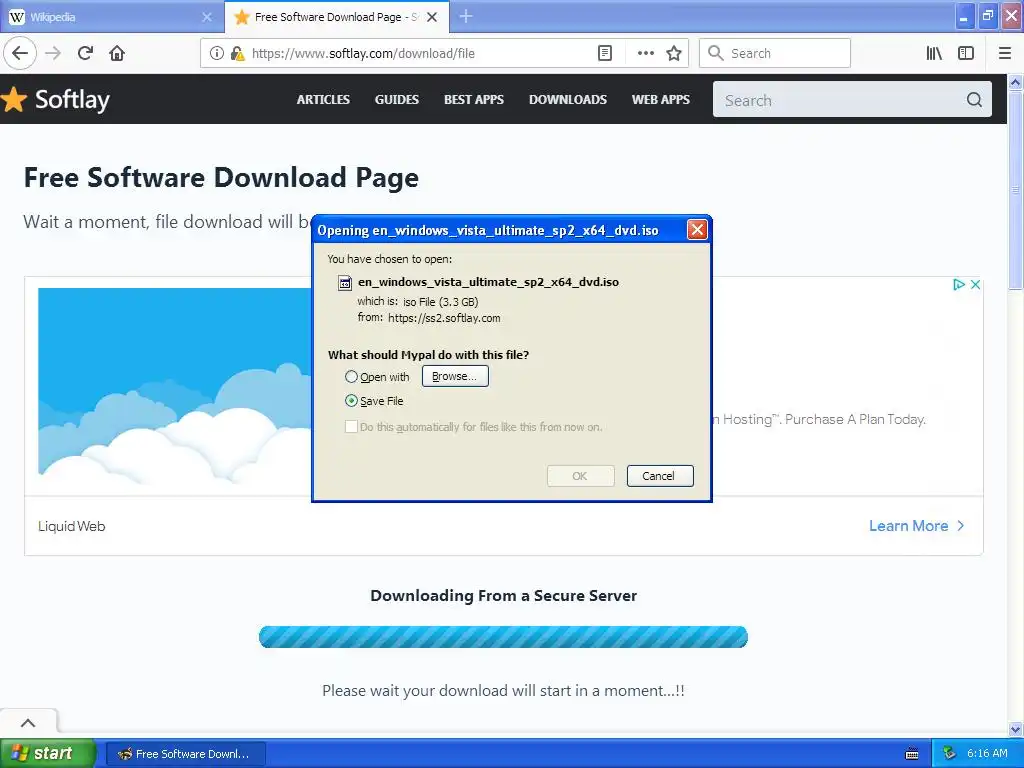Click the 6:16 AM taskbar clock

tap(987, 754)
